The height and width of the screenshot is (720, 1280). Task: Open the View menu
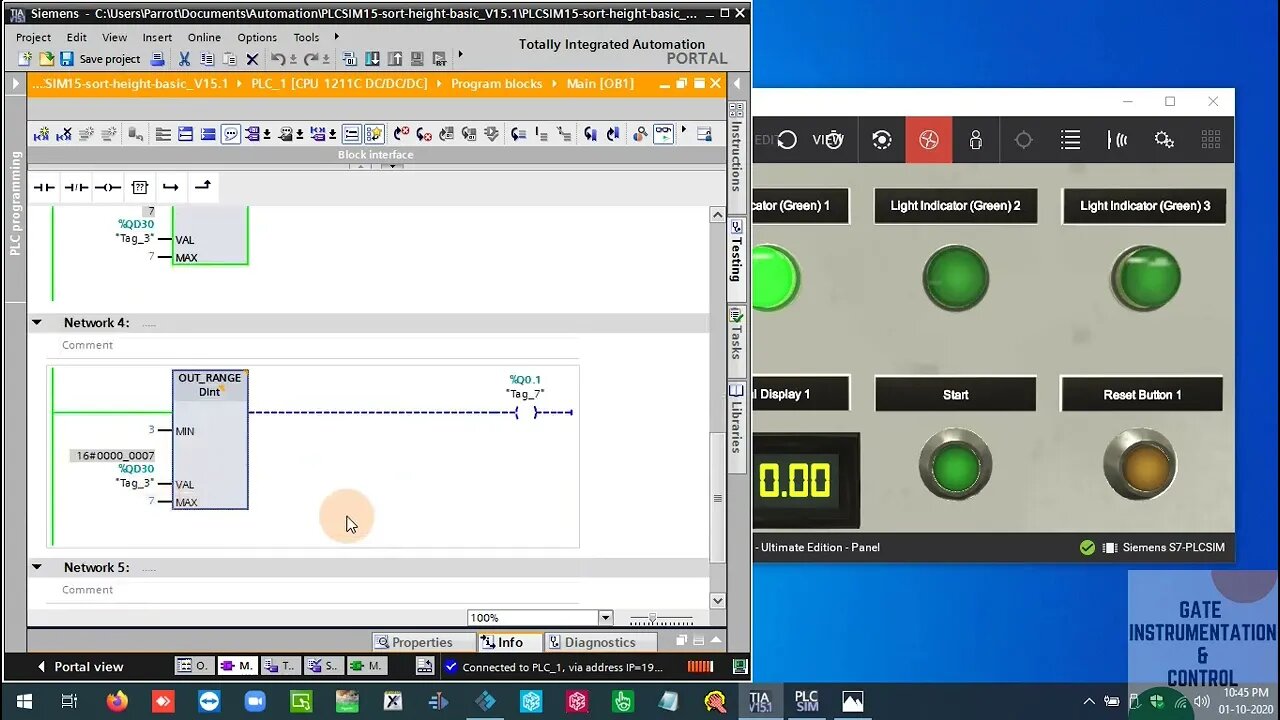tap(114, 37)
